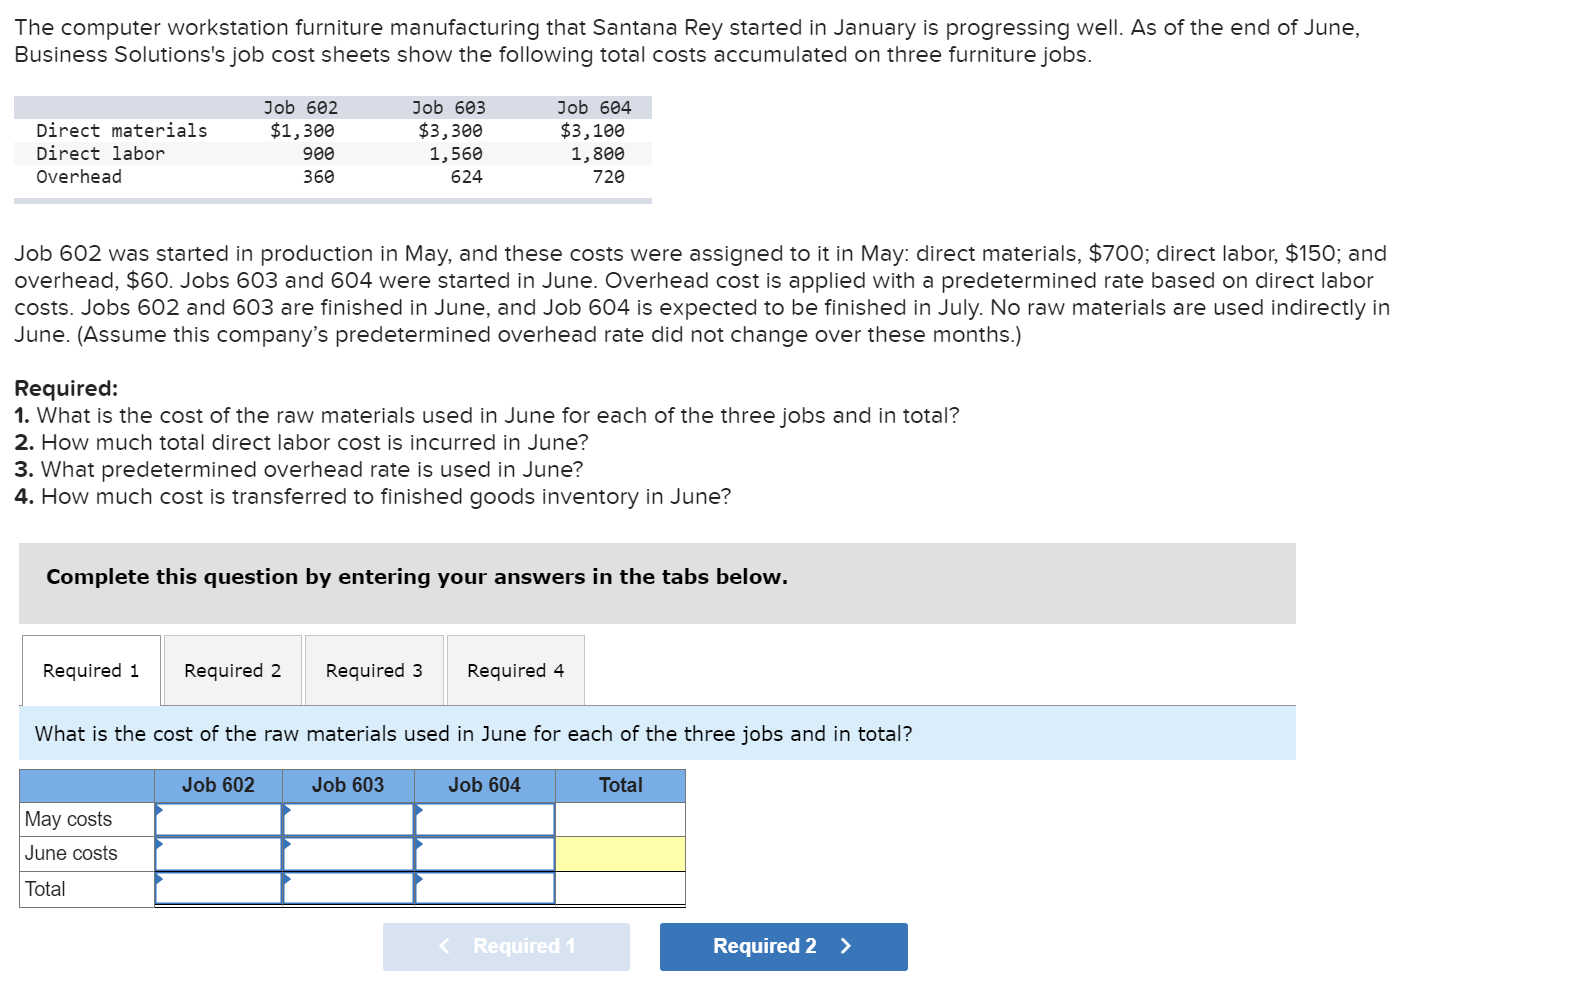Select June costs cell for Job 603

click(x=349, y=854)
